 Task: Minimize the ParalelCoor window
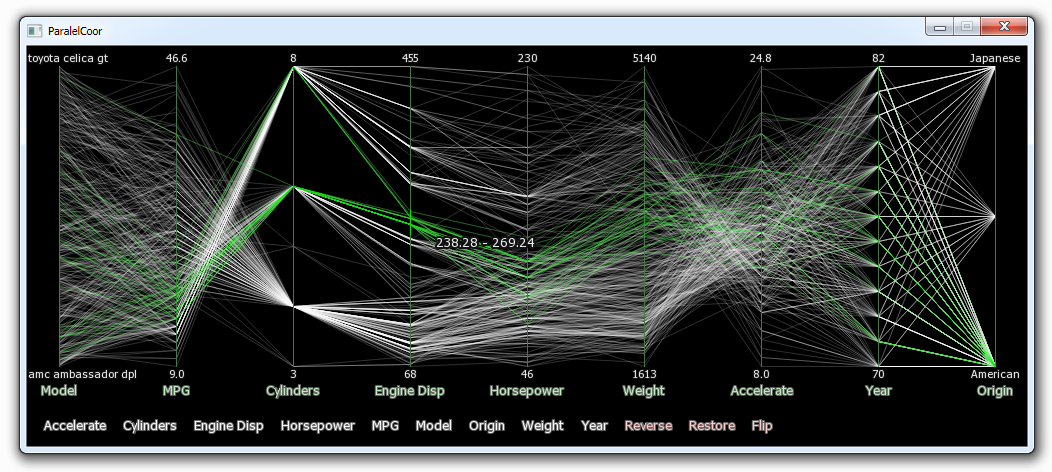[x=940, y=27]
